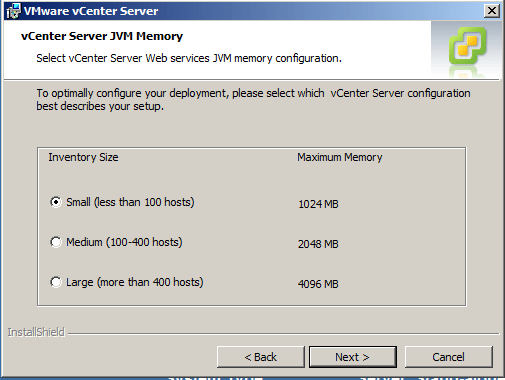Click the Maximum Memory column header
This screenshot has width=505, height=380.
340,157
